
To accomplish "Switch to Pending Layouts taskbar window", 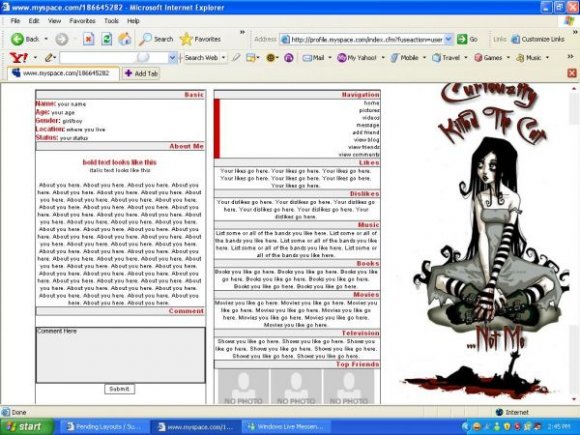I will click(x=104, y=427).
